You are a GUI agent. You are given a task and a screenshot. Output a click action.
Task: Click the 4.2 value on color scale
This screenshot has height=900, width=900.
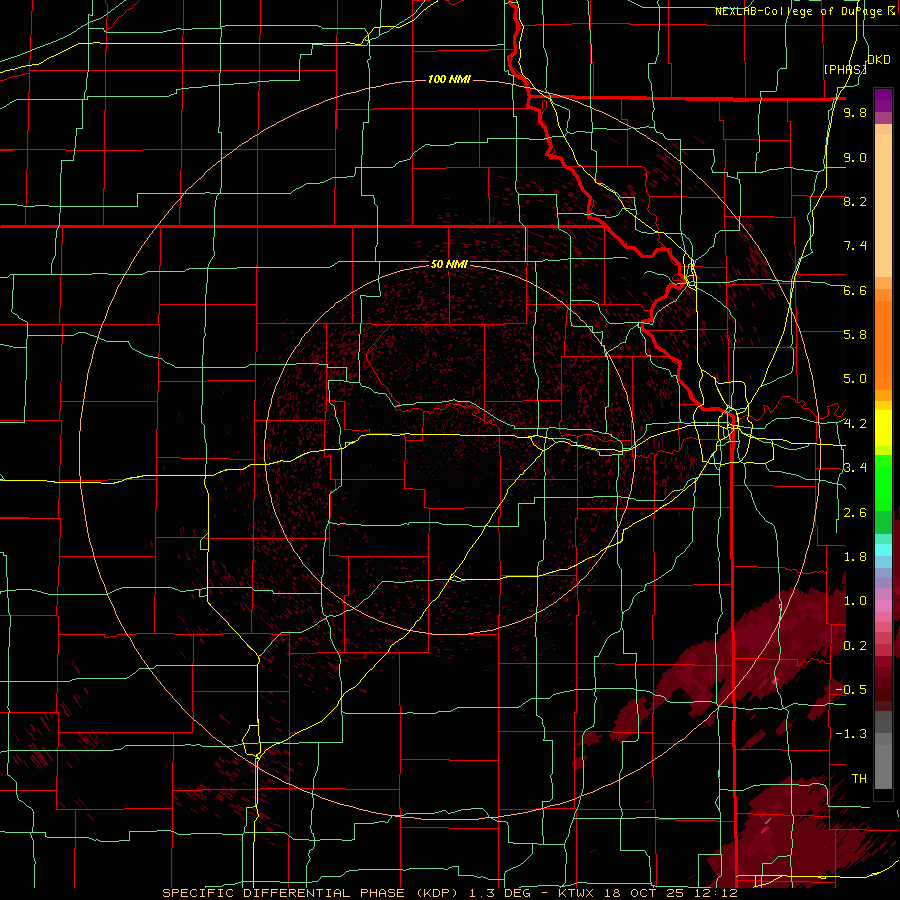click(855, 424)
